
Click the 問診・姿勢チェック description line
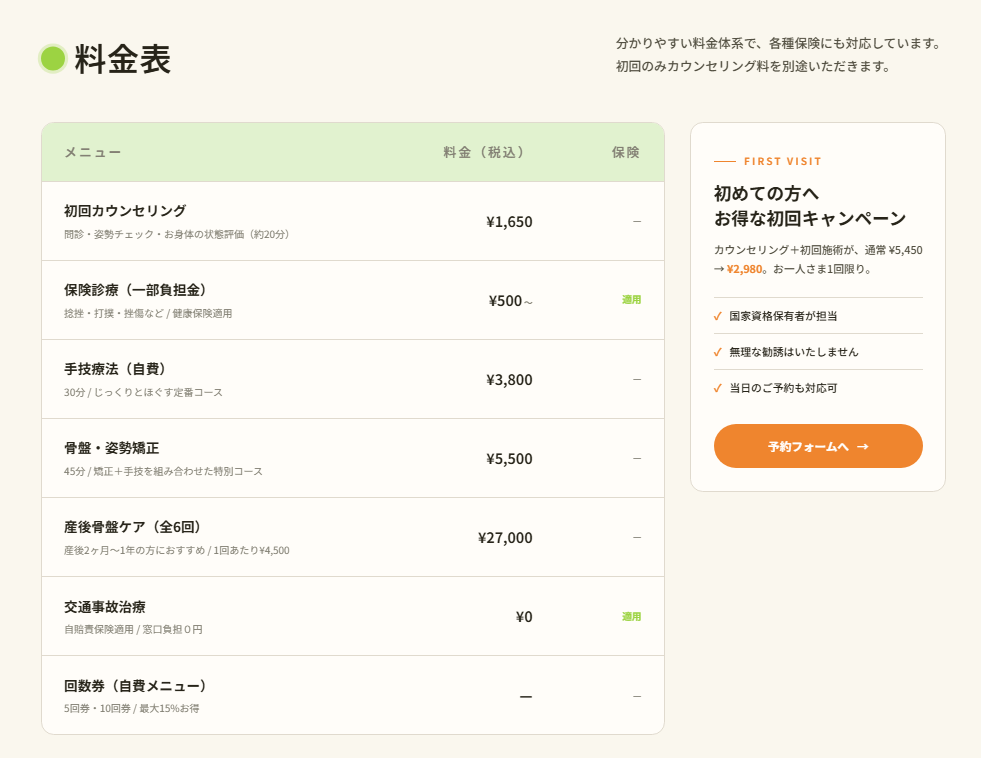[x=176, y=234]
